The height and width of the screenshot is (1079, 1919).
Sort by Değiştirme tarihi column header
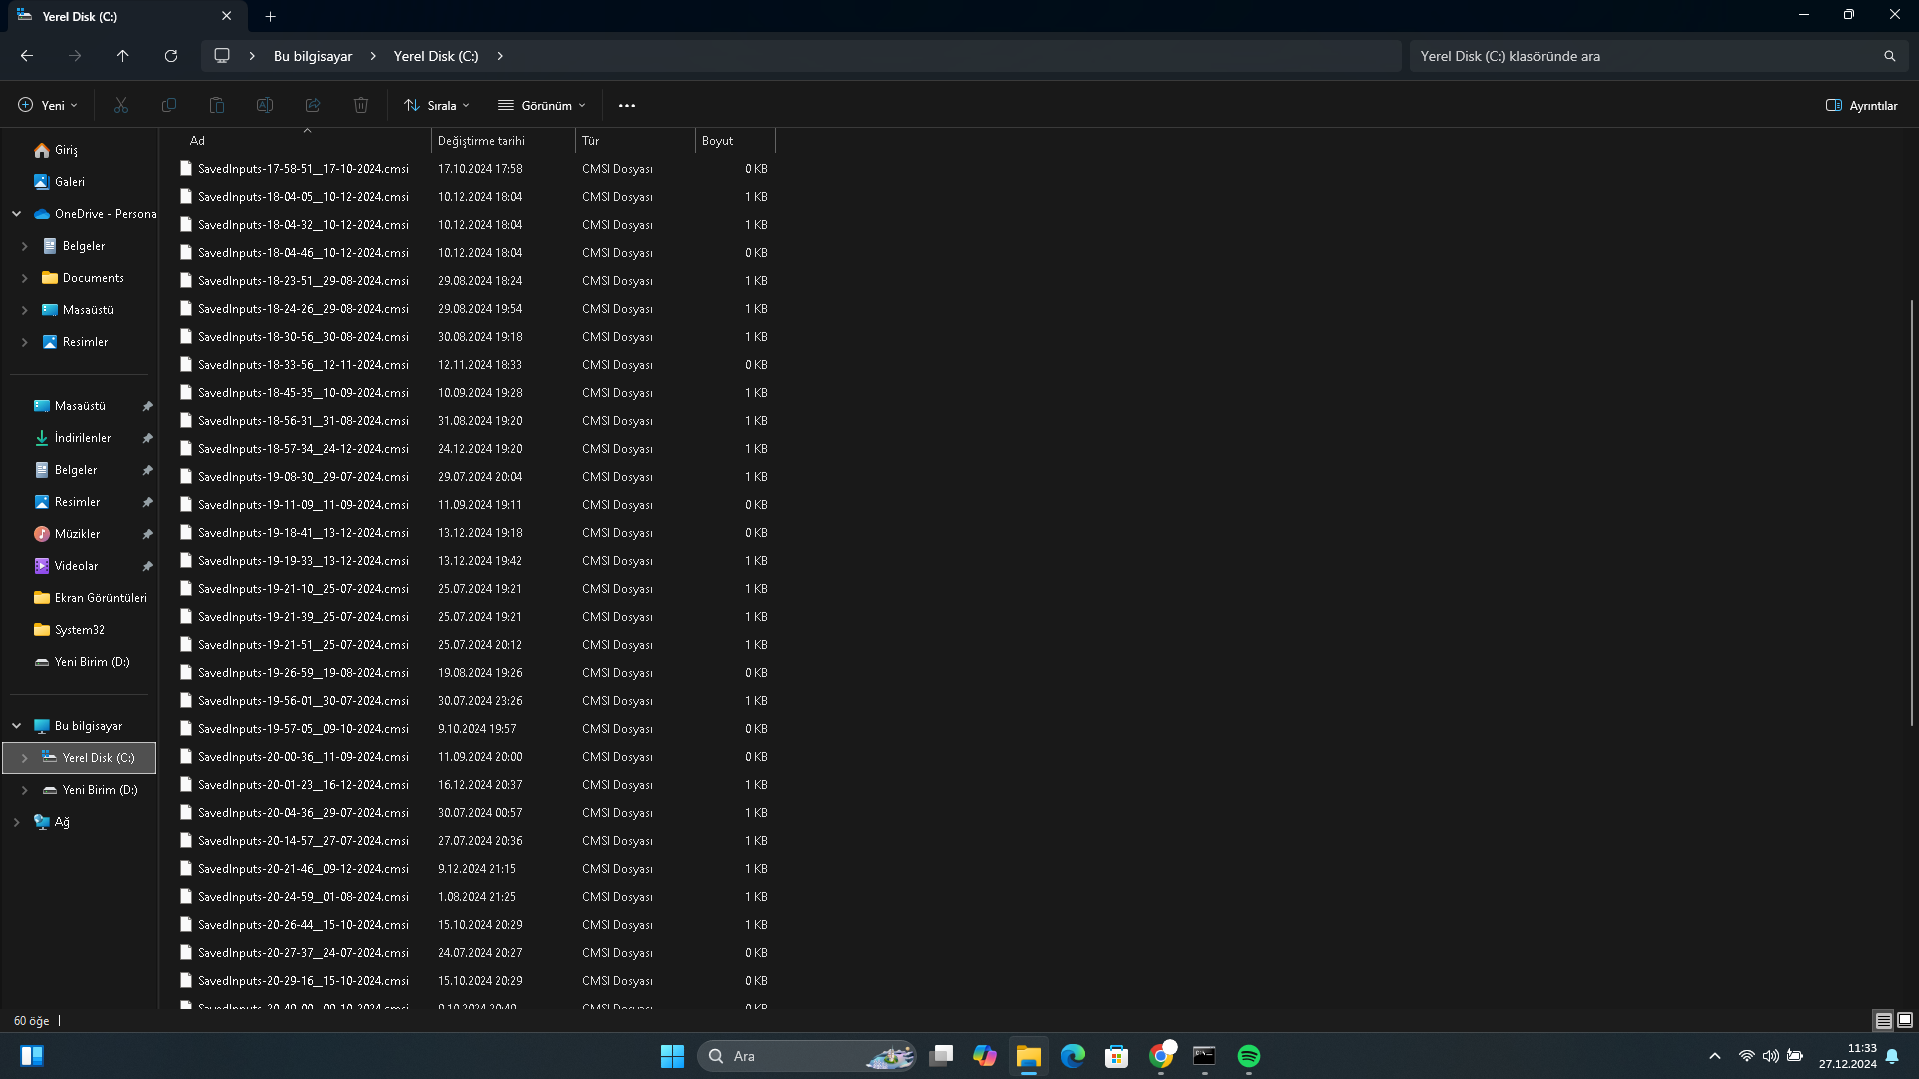coord(503,141)
